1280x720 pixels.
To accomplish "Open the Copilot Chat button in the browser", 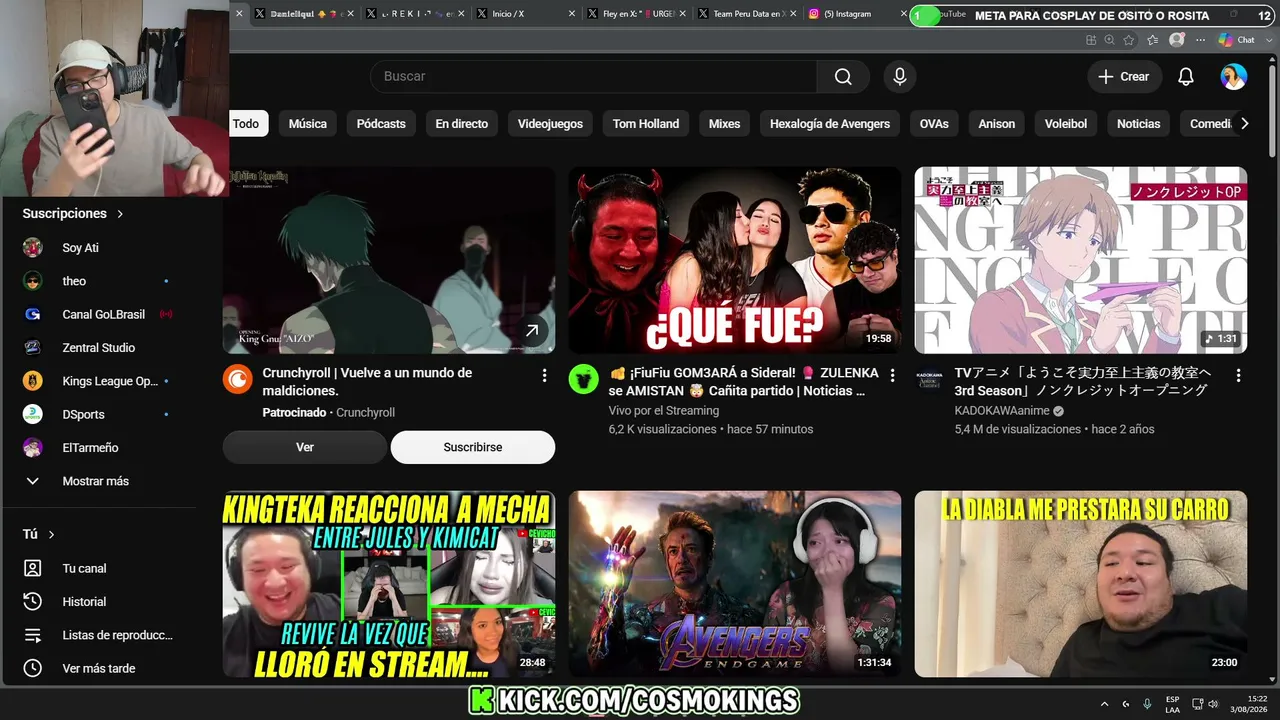I will click(1236, 40).
